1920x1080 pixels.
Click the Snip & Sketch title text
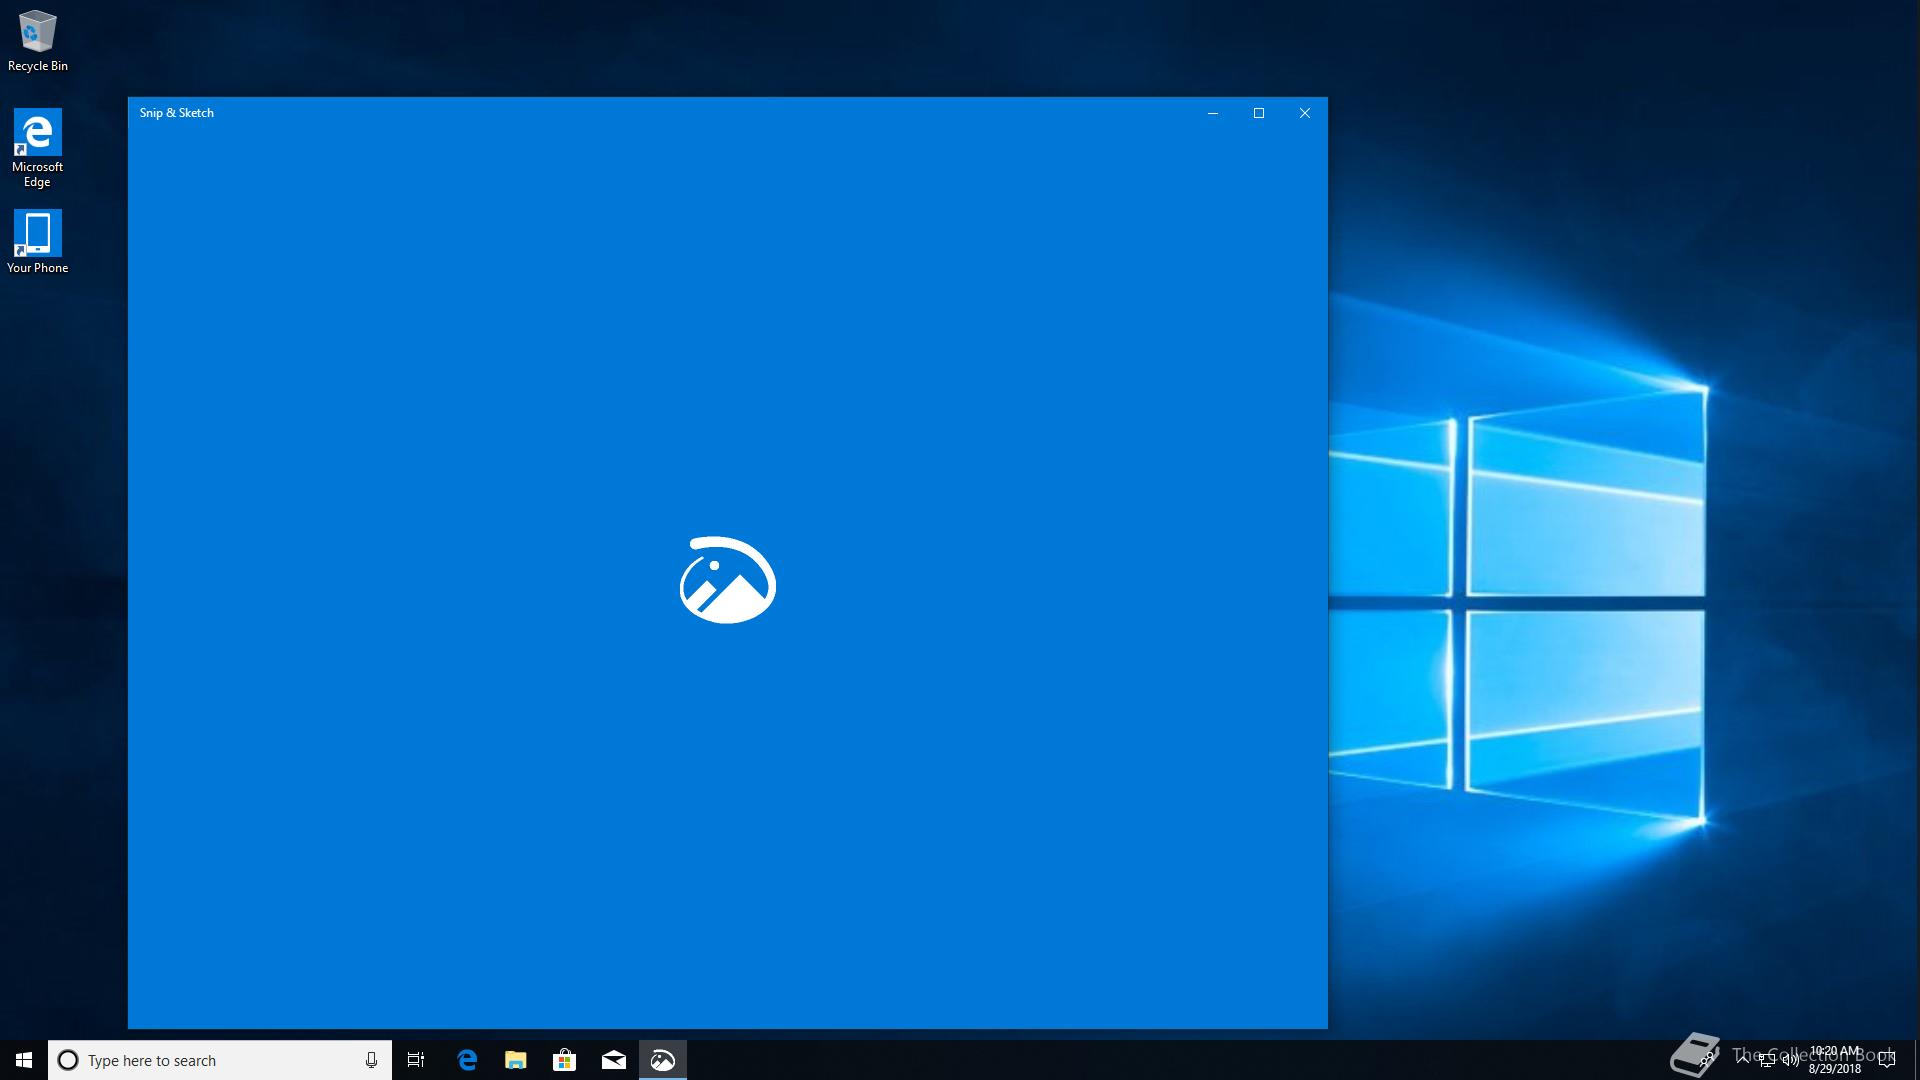point(177,113)
